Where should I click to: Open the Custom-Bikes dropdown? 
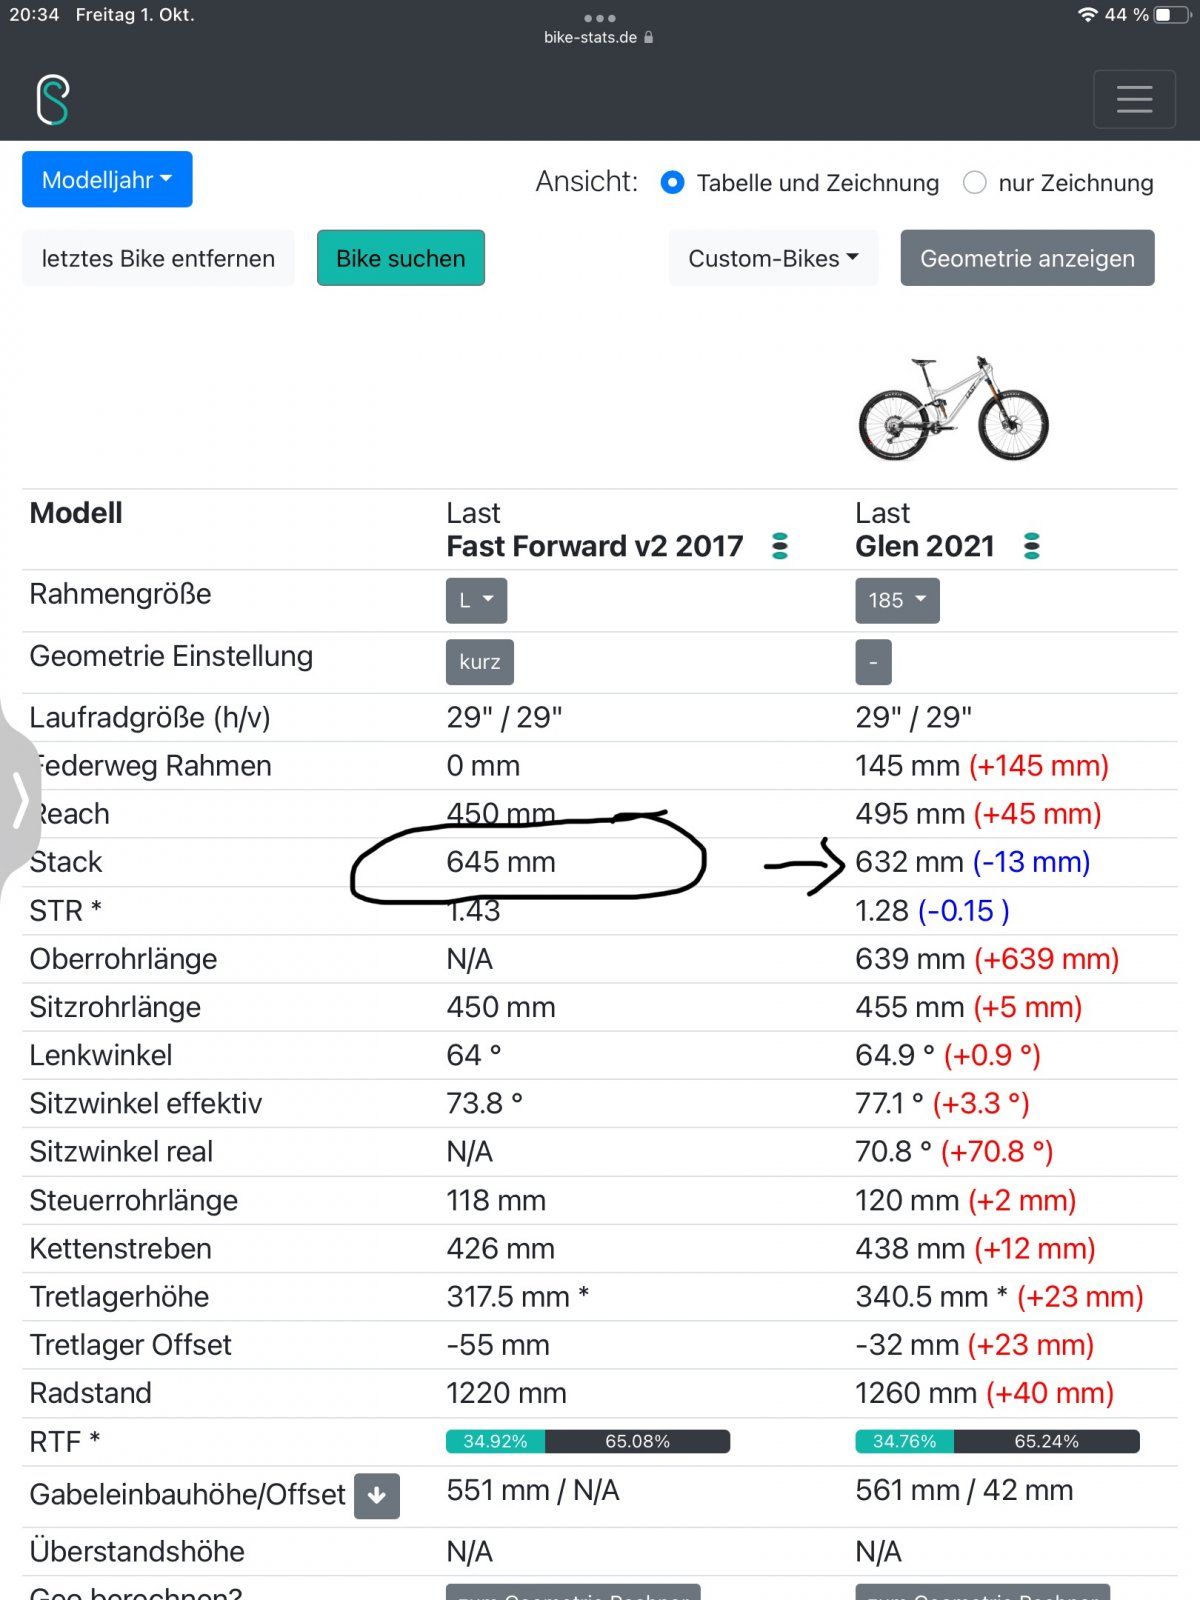click(x=773, y=258)
